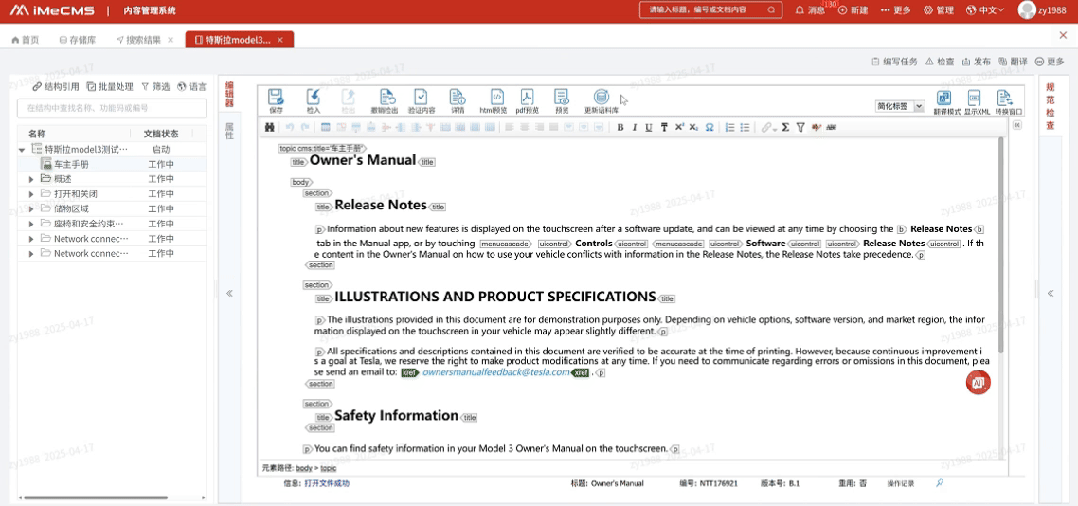Apply superscript formatting
Viewport: 1078px width, 506px height.
pyautogui.click(x=679, y=127)
